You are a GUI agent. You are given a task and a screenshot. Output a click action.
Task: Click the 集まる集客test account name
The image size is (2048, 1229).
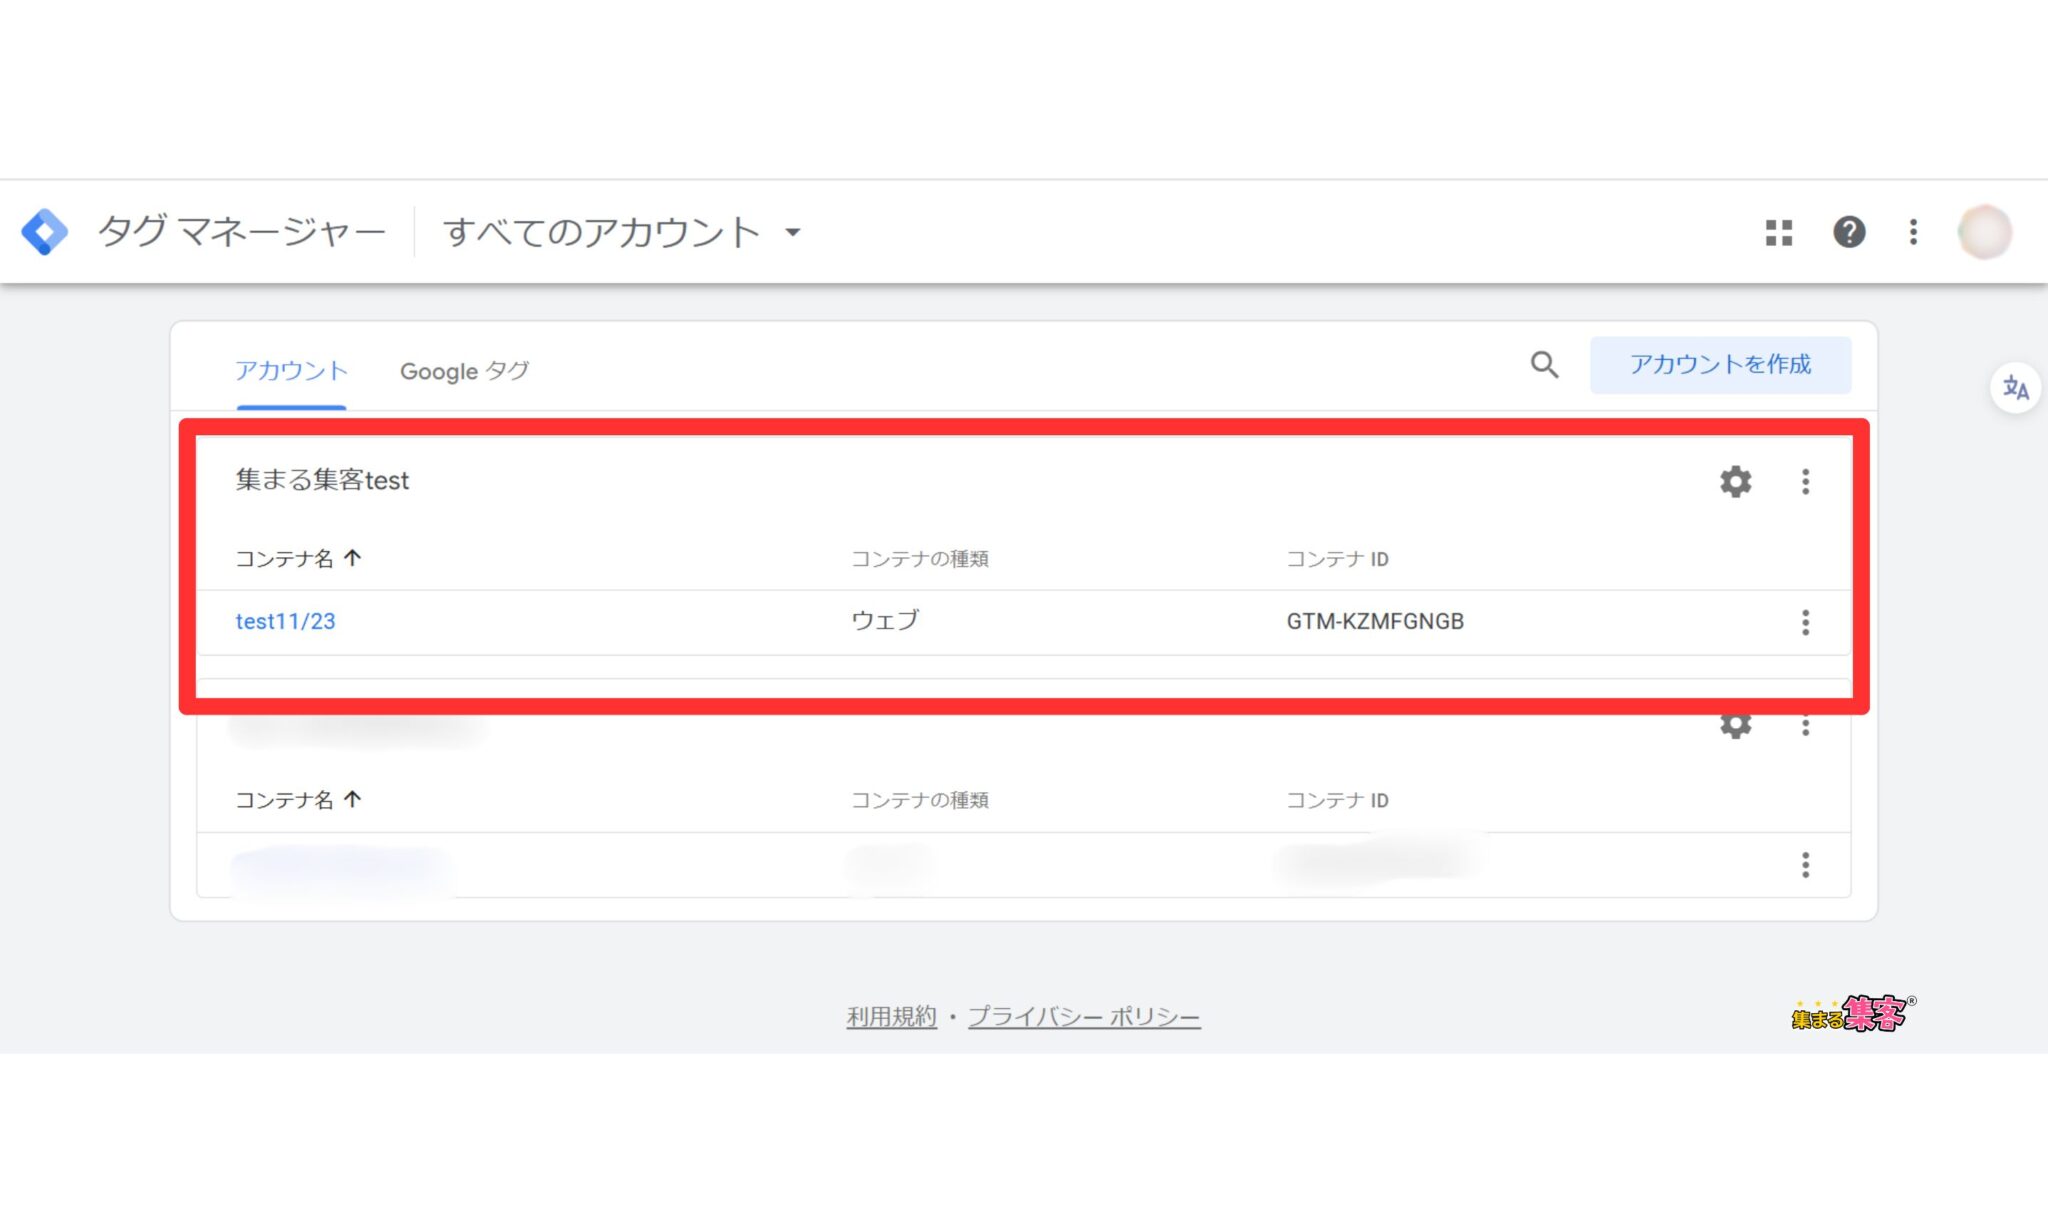(x=322, y=480)
